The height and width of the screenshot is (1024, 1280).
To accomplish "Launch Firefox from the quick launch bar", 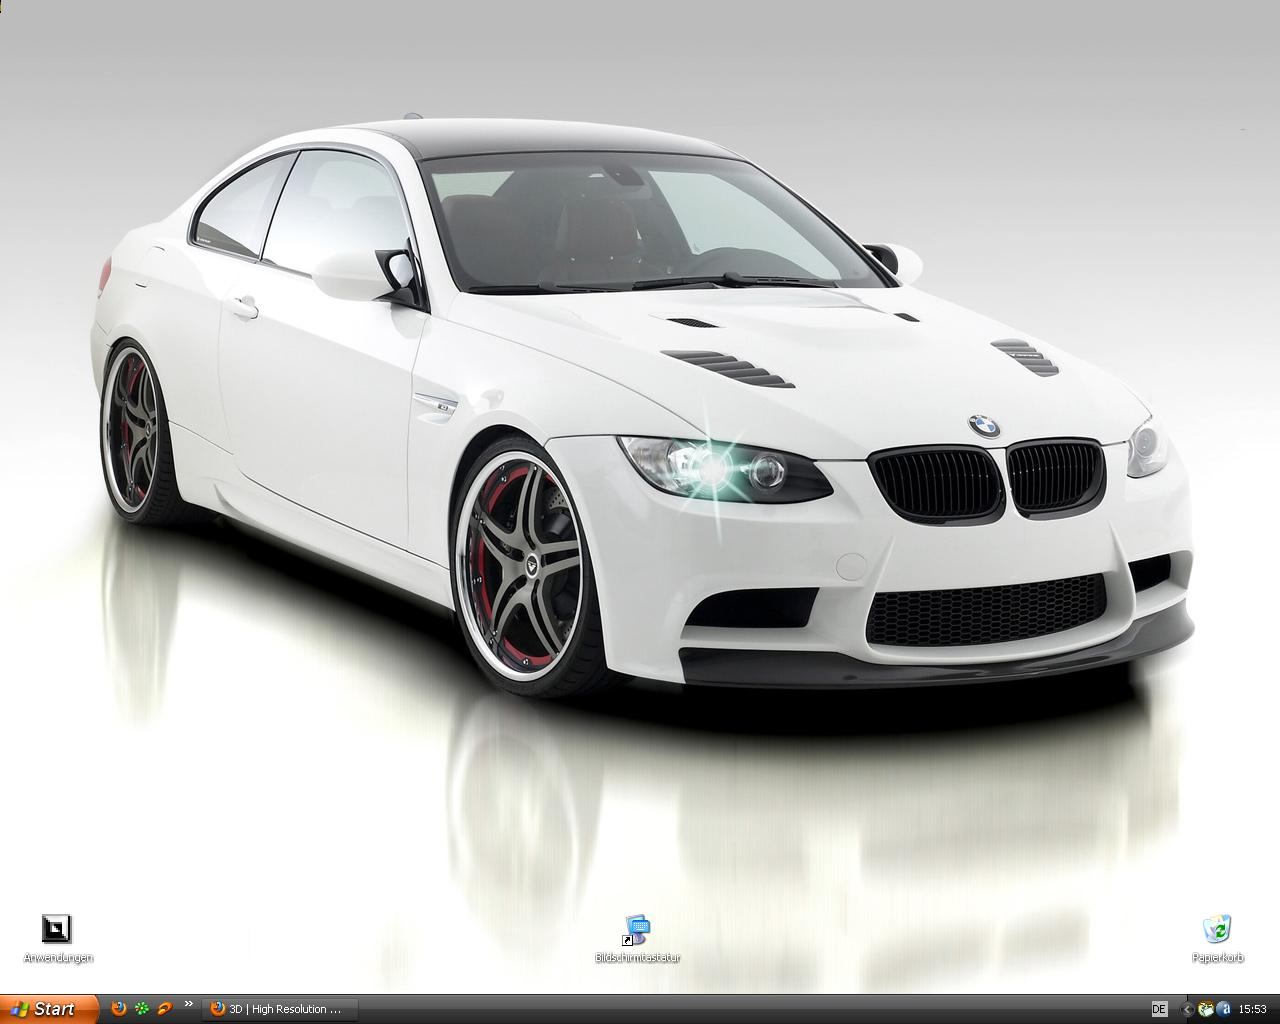I will 119,1009.
